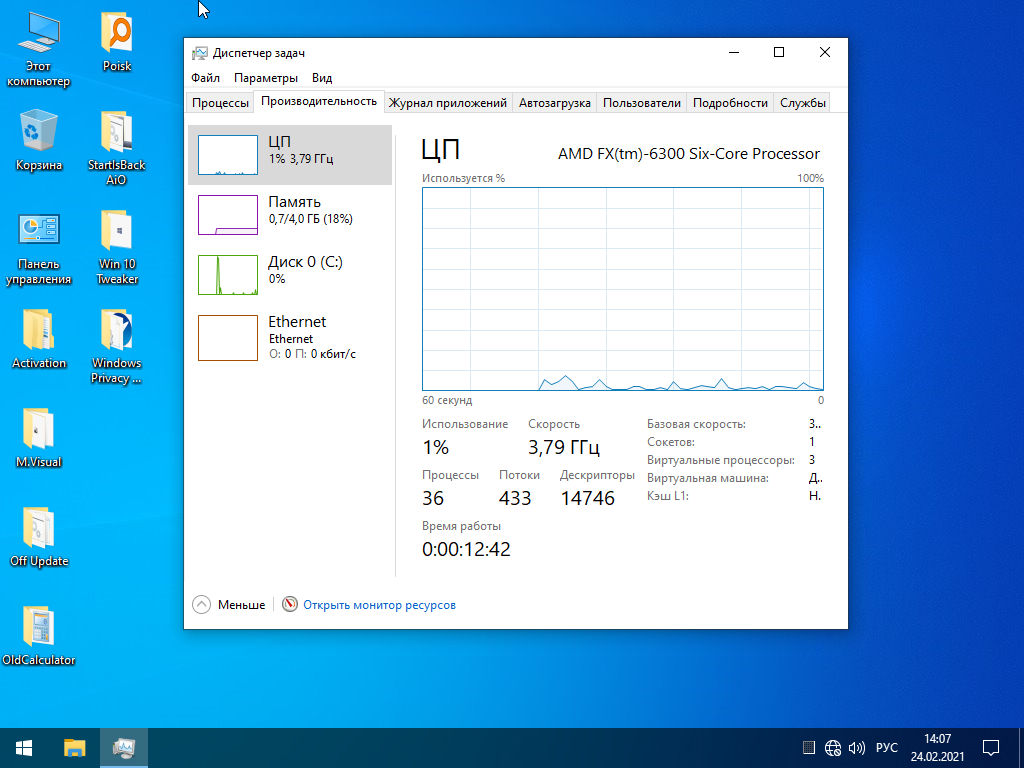Screen dimensions: 1024x768
Task: Select the Win 10 Tweaker desktop icon
Action: click(117, 246)
